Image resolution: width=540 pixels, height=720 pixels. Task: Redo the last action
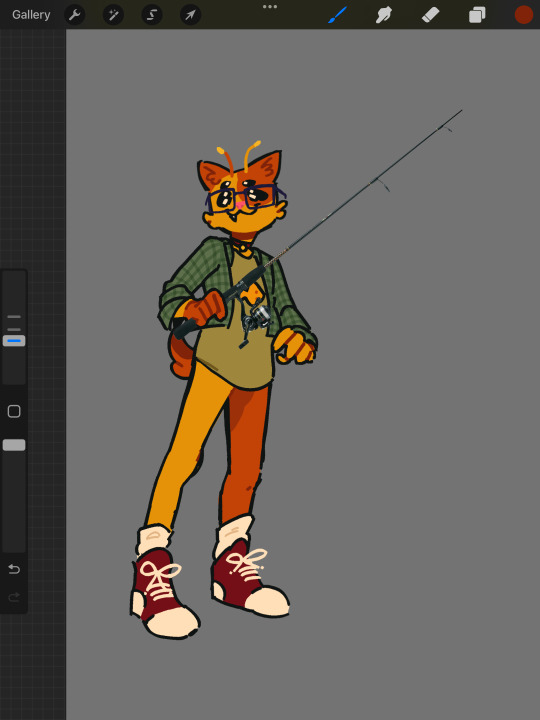pos(14,597)
